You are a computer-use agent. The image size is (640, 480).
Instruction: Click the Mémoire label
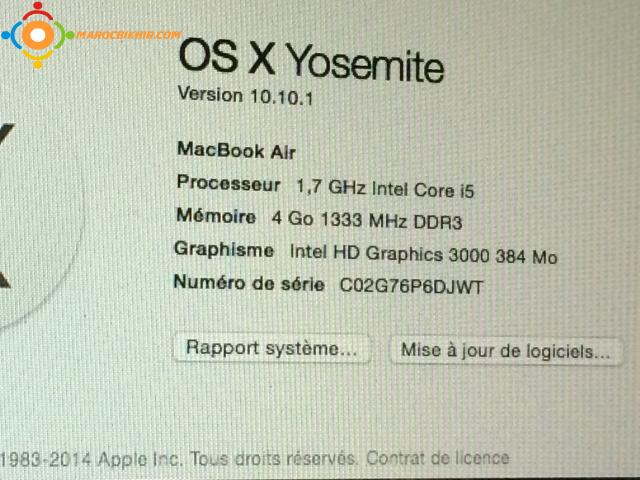pos(216,216)
